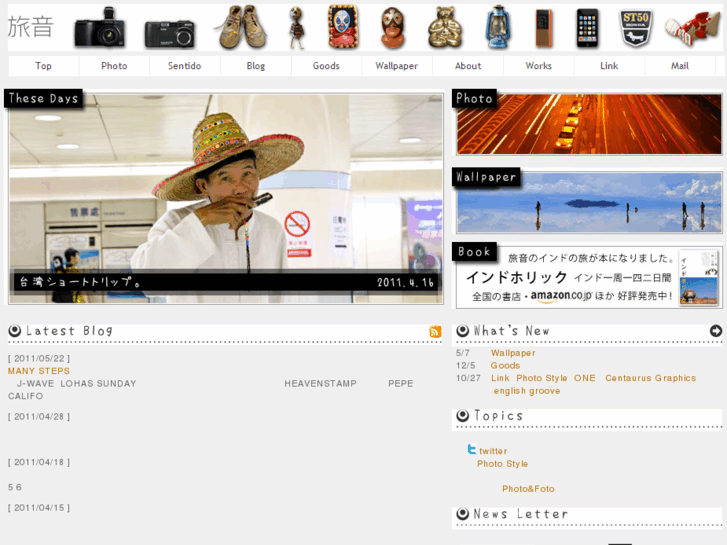Open the twitter link in Topics
Image resolution: width=727 pixels, height=545 pixels.
[x=493, y=451]
